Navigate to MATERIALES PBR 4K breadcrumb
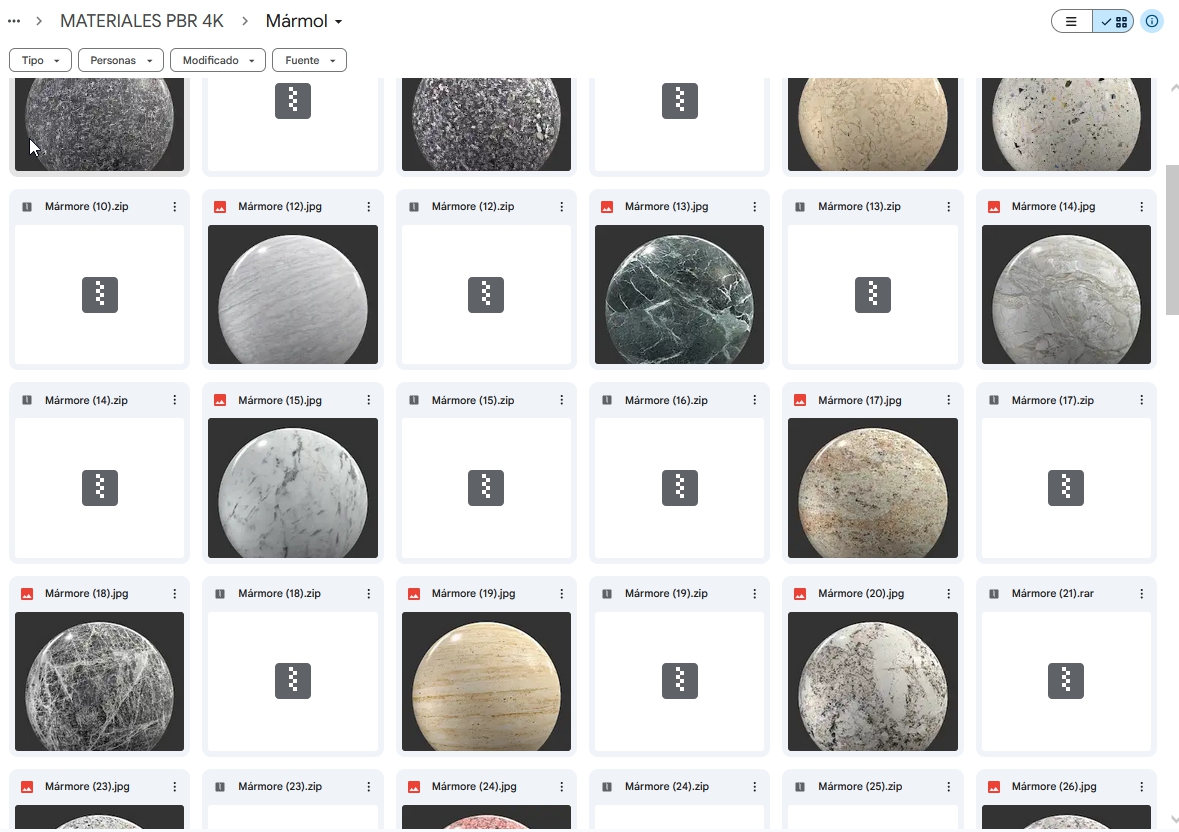Viewport: 1179px width, 832px height. click(x=141, y=20)
